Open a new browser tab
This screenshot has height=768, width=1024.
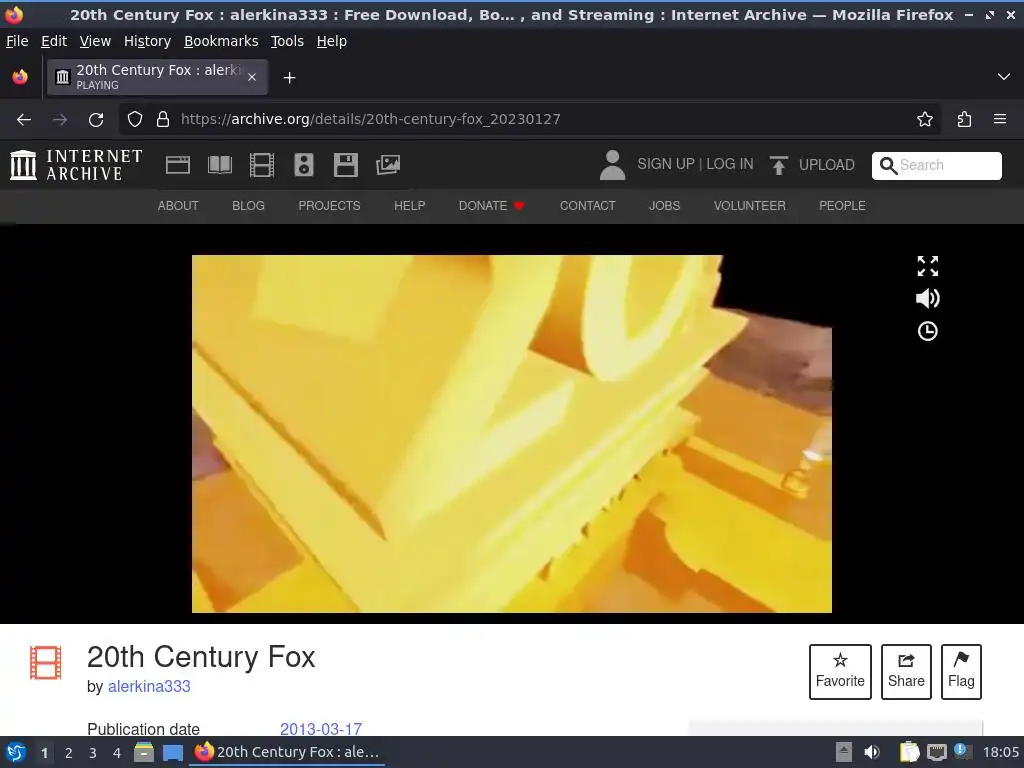pyautogui.click(x=289, y=78)
